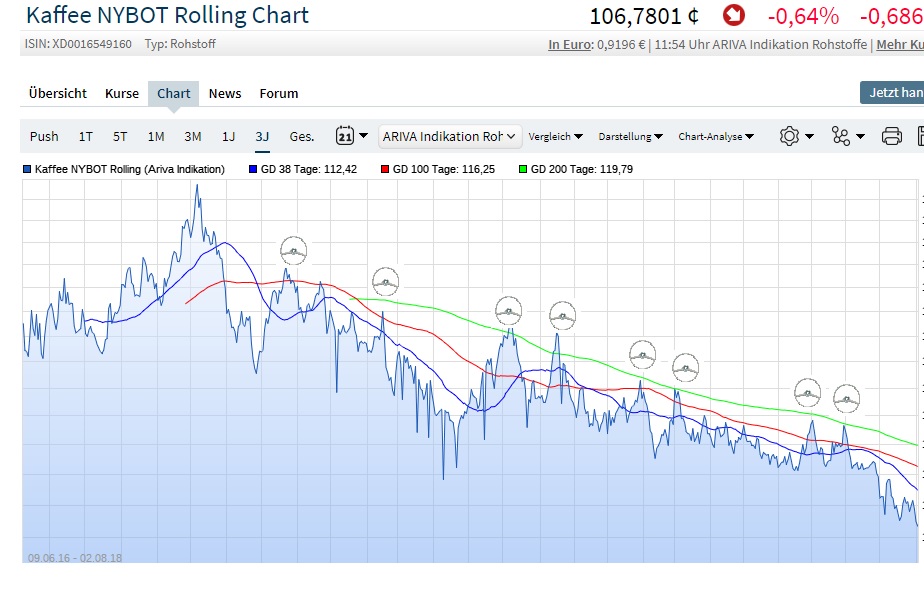This screenshot has height=590, width=924.
Task: Open the Forum tab
Action: tap(279, 93)
